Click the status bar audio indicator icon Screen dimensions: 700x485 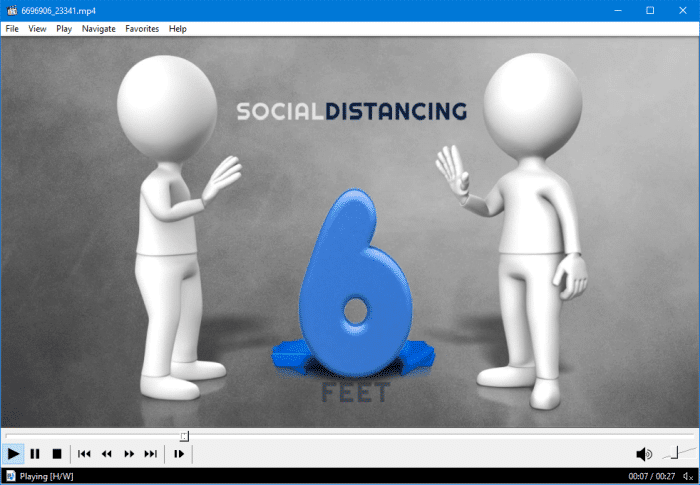pyautogui.click(x=688, y=476)
